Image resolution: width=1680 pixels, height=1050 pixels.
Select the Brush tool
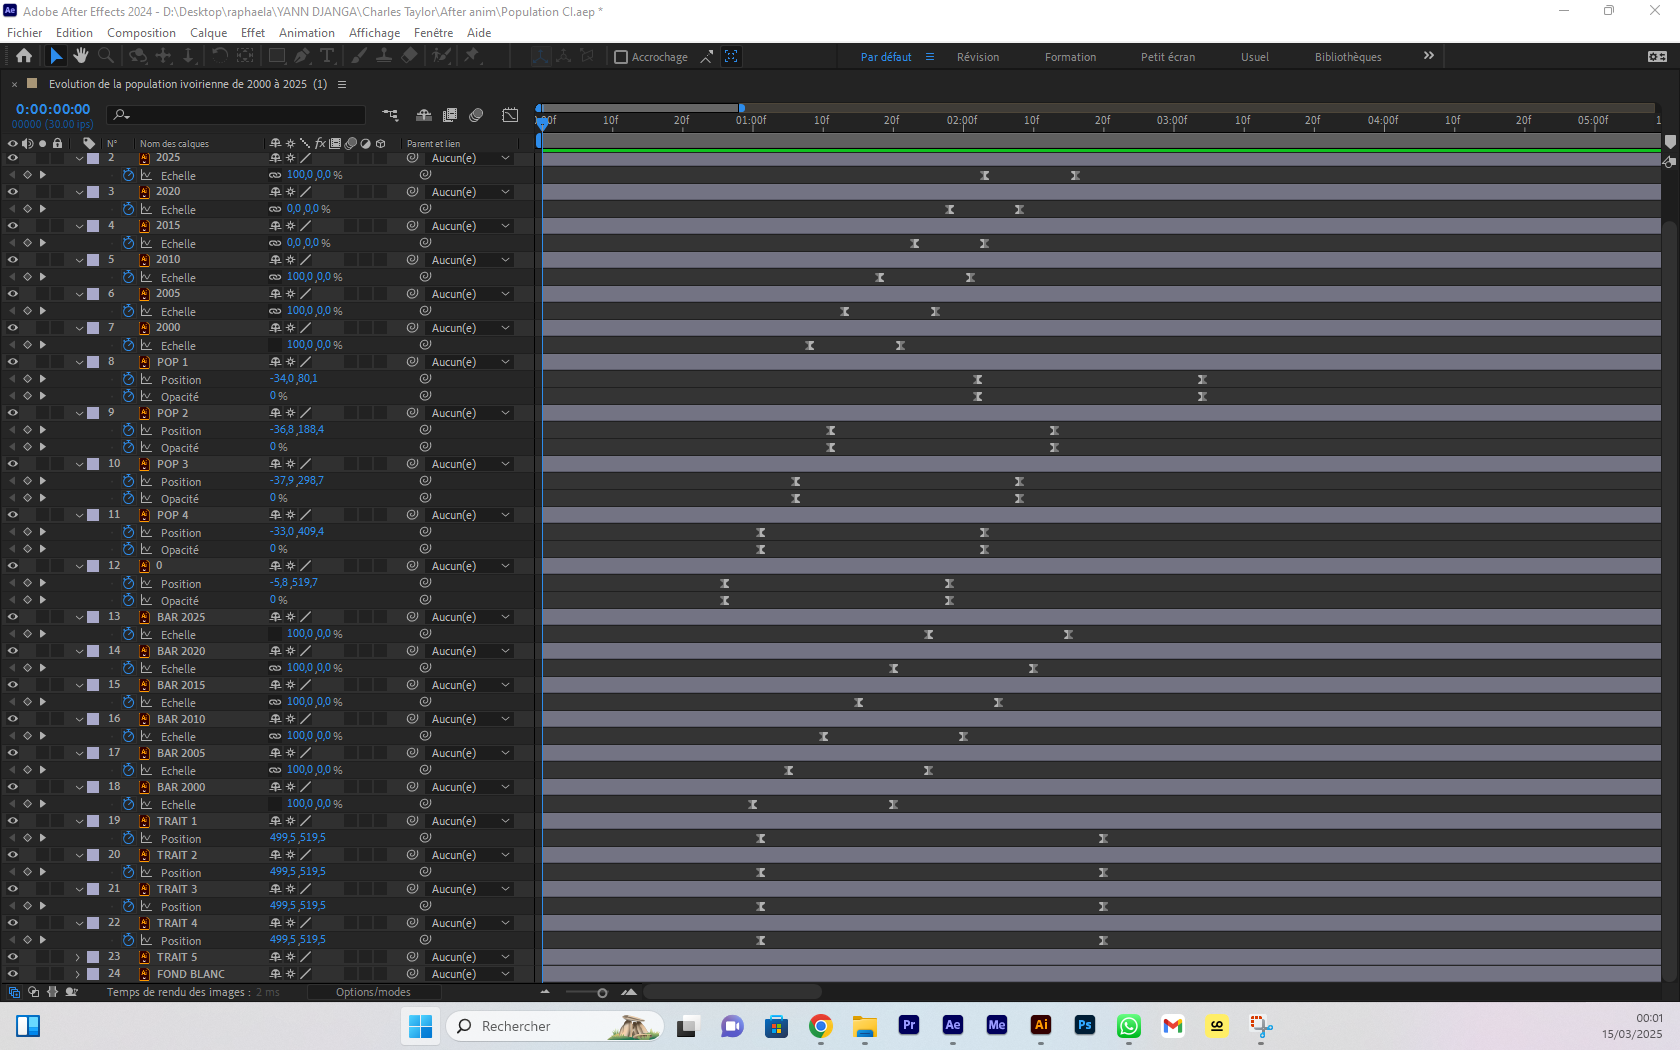click(358, 56)
